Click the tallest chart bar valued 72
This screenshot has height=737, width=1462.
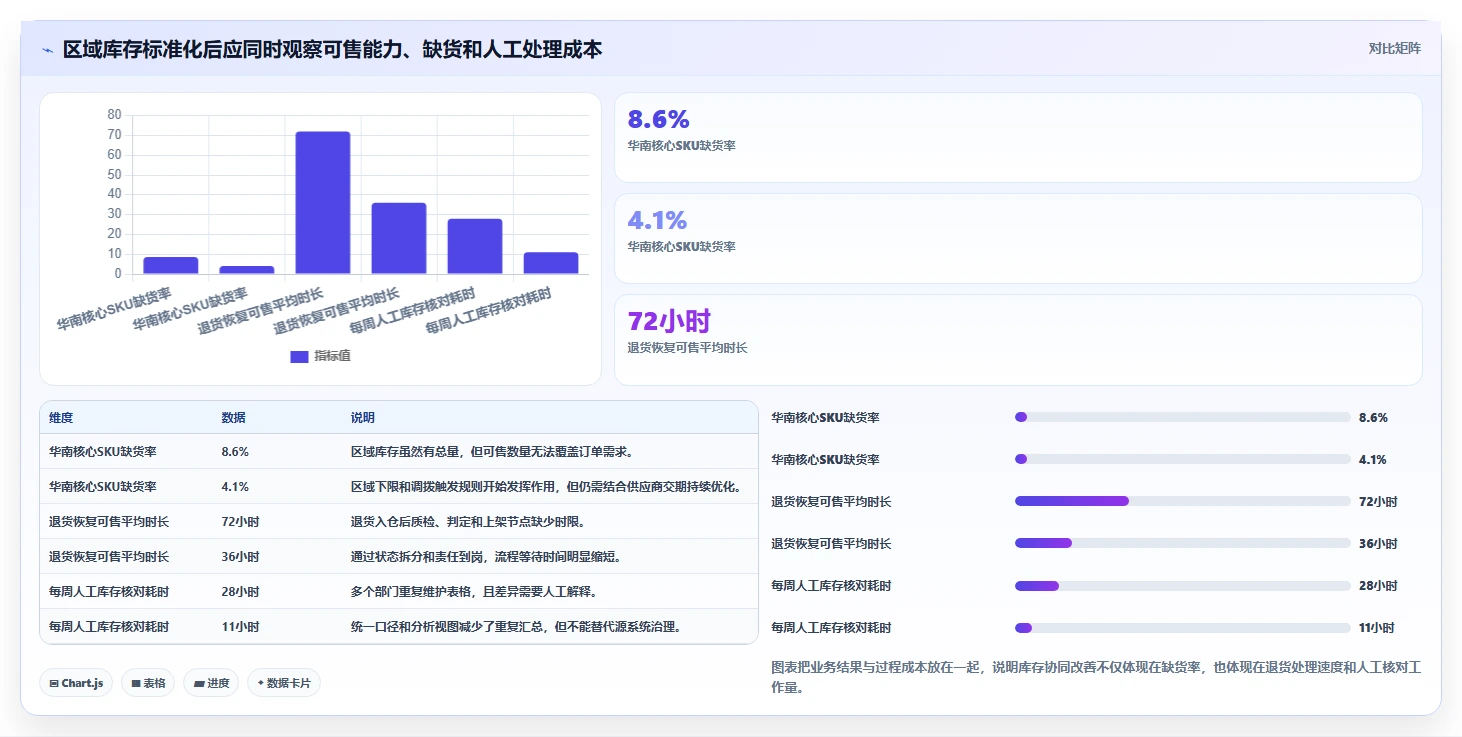[x=323, y=203]
